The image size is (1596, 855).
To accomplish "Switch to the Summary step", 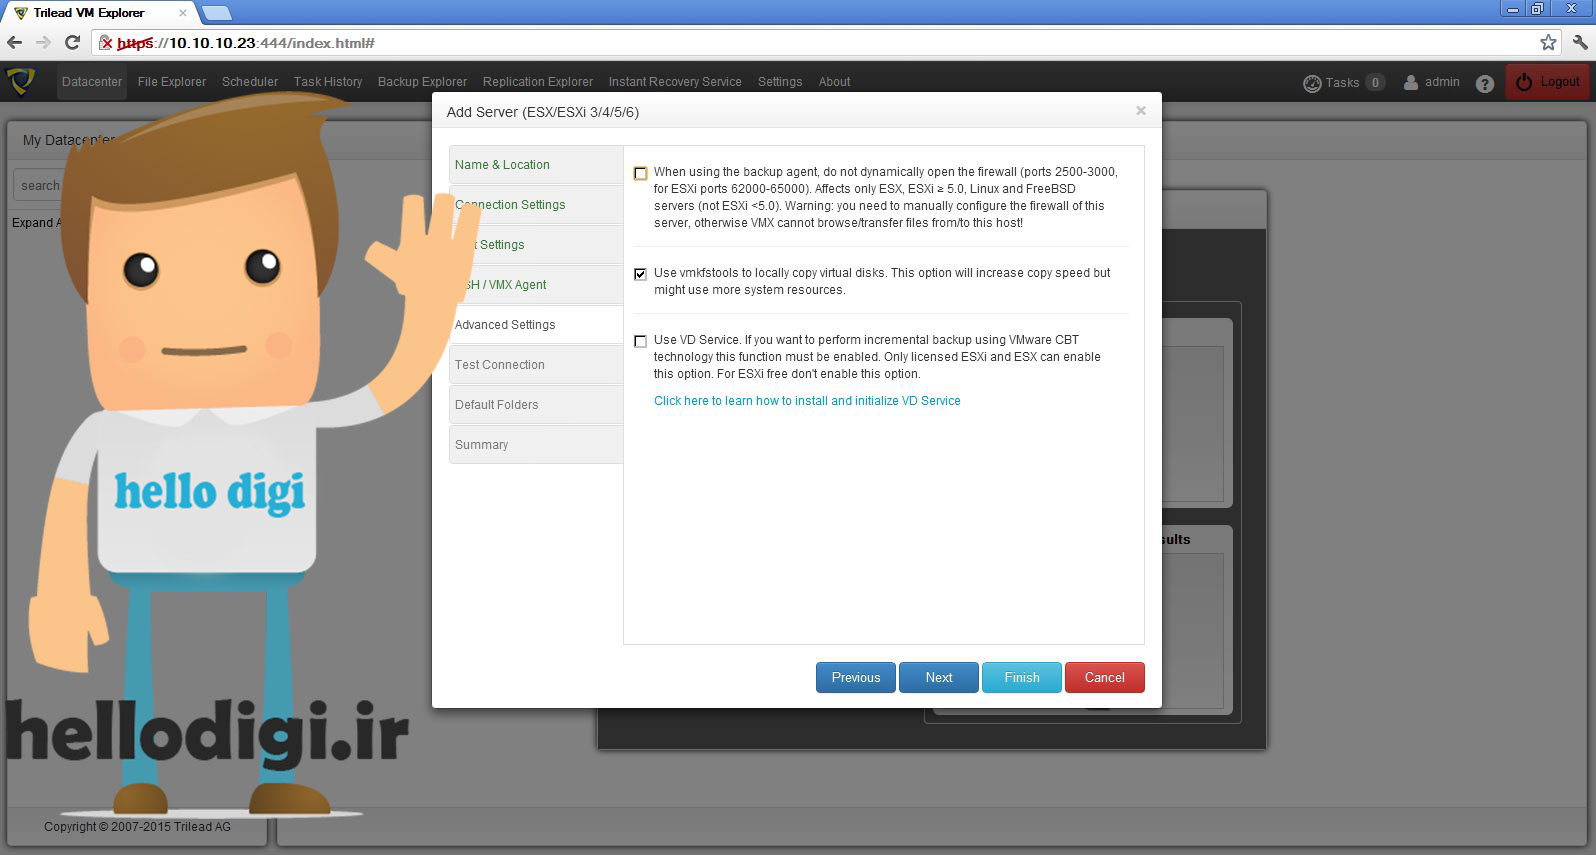I will click(536, 445).
